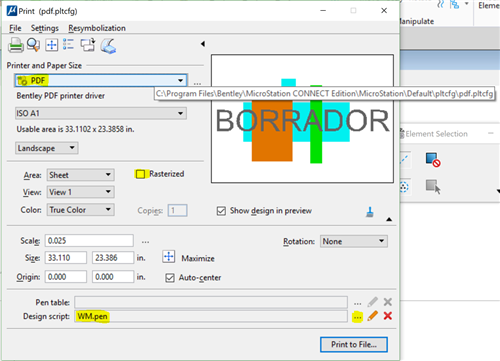Browse for design script ellipsis button
The image size is (500, 361).
coord(357,317)
